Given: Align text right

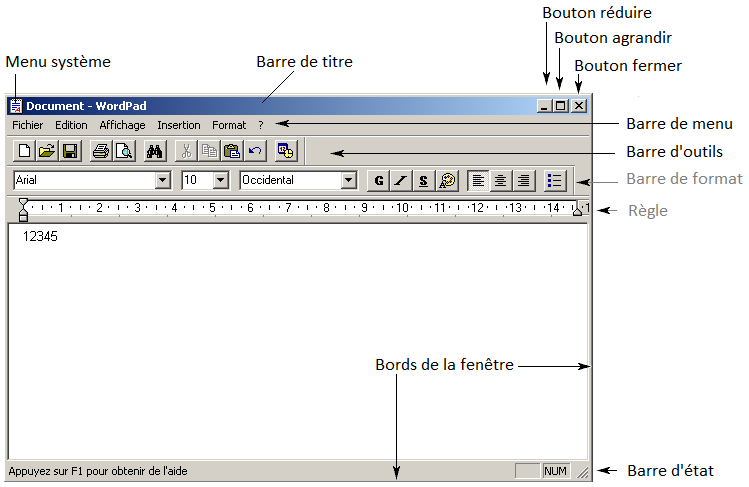Looking at the screenshot, I should pyautogui.click(x=524, y=180).
